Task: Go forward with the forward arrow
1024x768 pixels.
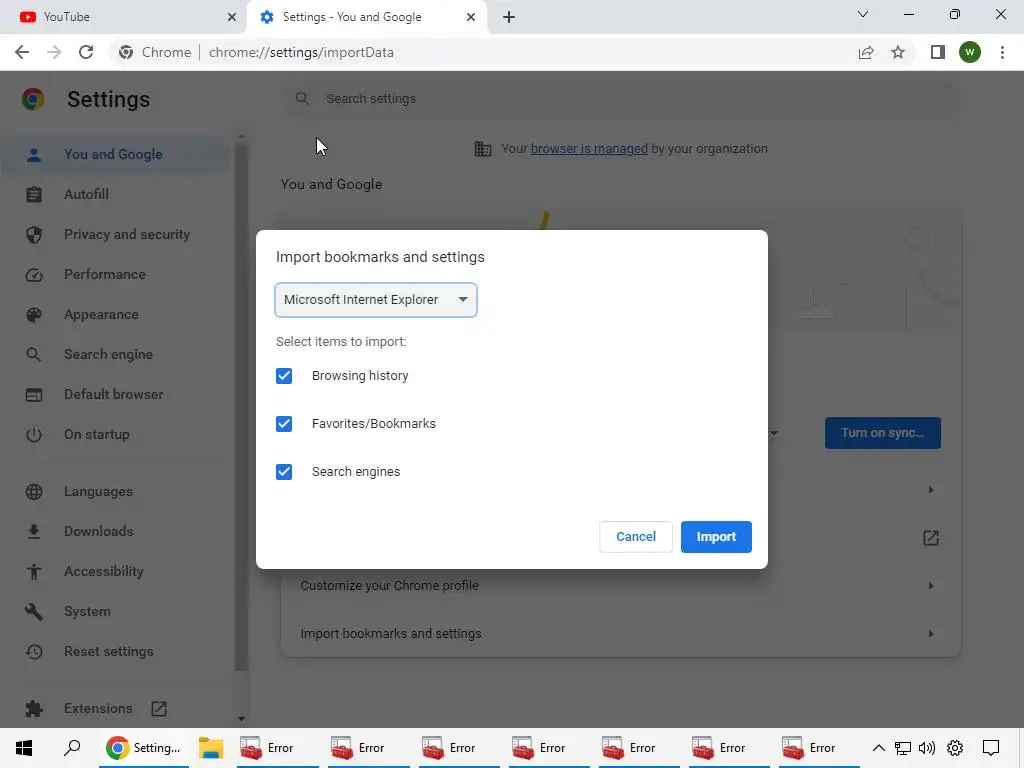Action: (x=54, y=52)
